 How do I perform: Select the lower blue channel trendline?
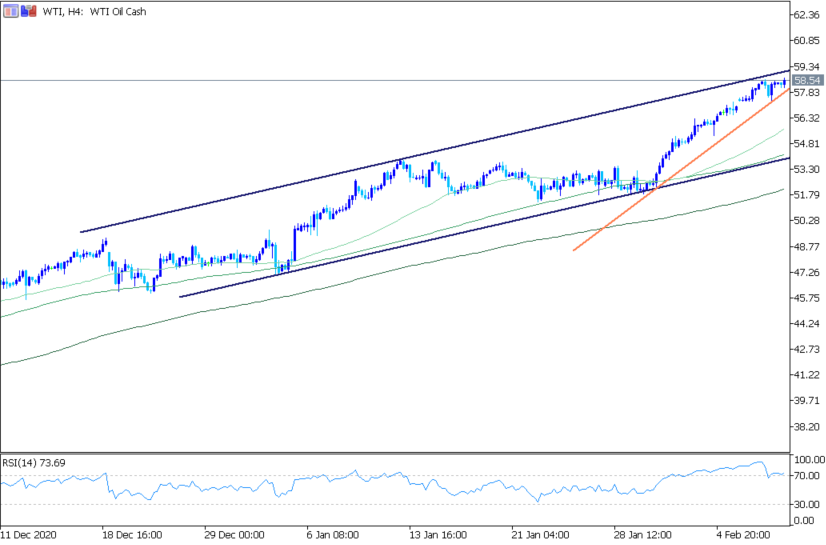[485, 227]
